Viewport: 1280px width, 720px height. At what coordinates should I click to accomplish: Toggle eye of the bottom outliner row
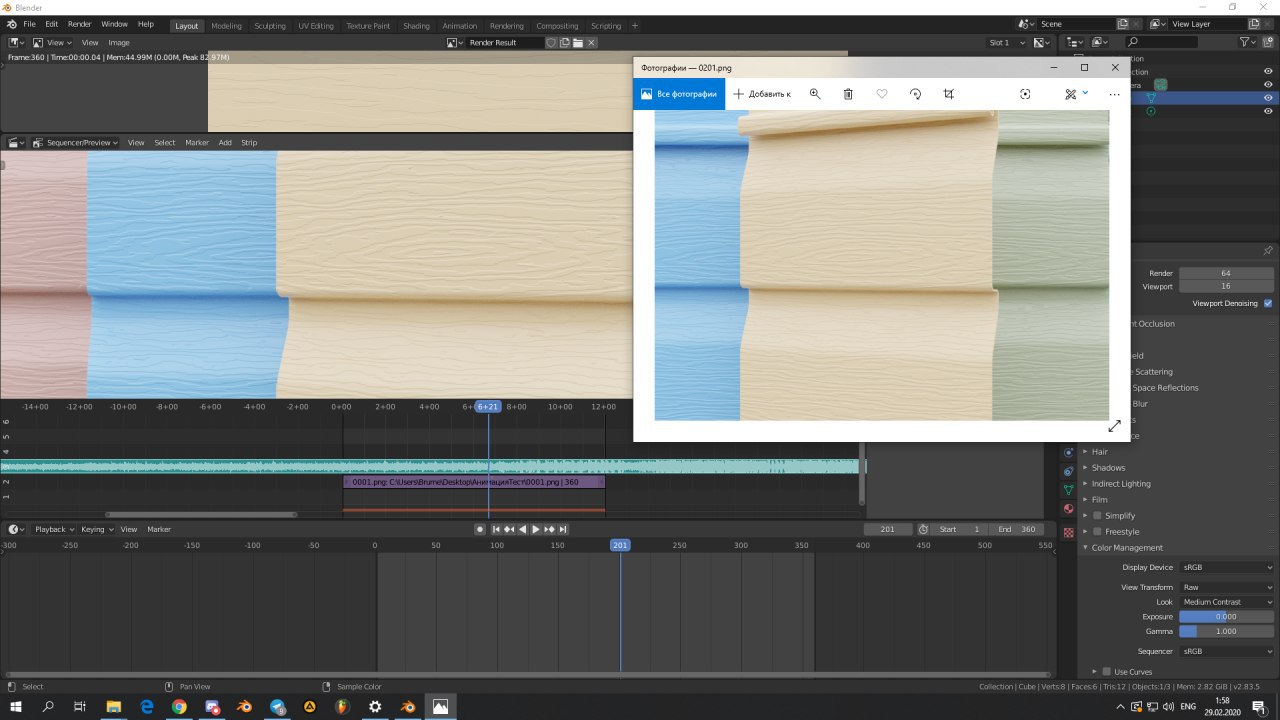[1268, 111]
